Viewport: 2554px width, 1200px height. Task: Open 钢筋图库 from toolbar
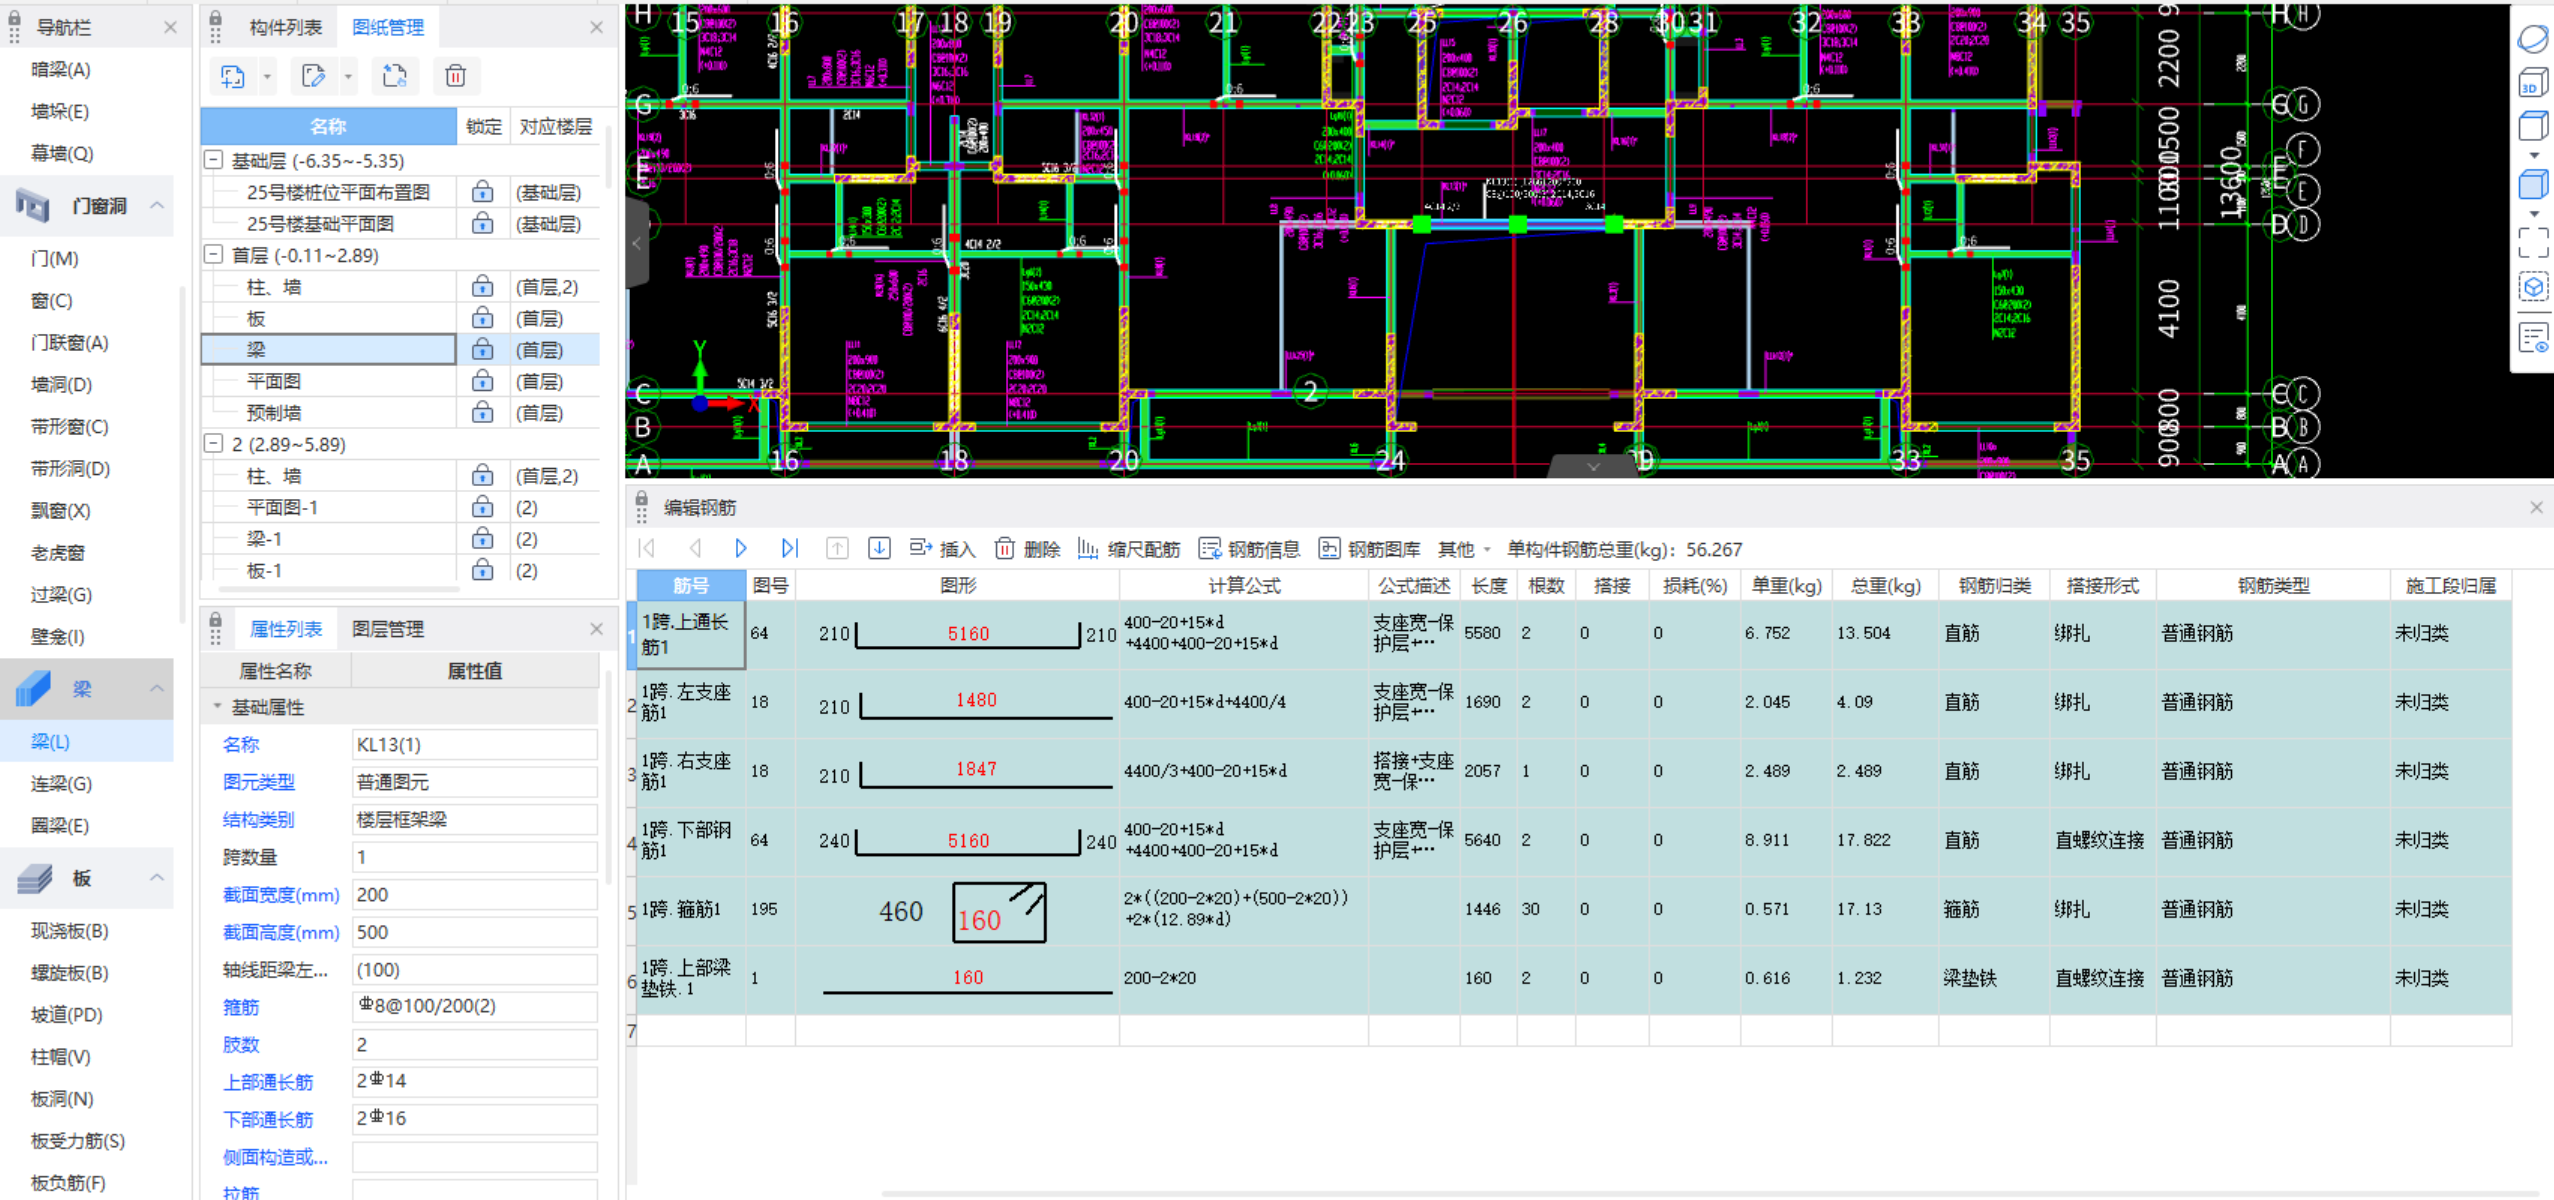(x=1369, y=549)
